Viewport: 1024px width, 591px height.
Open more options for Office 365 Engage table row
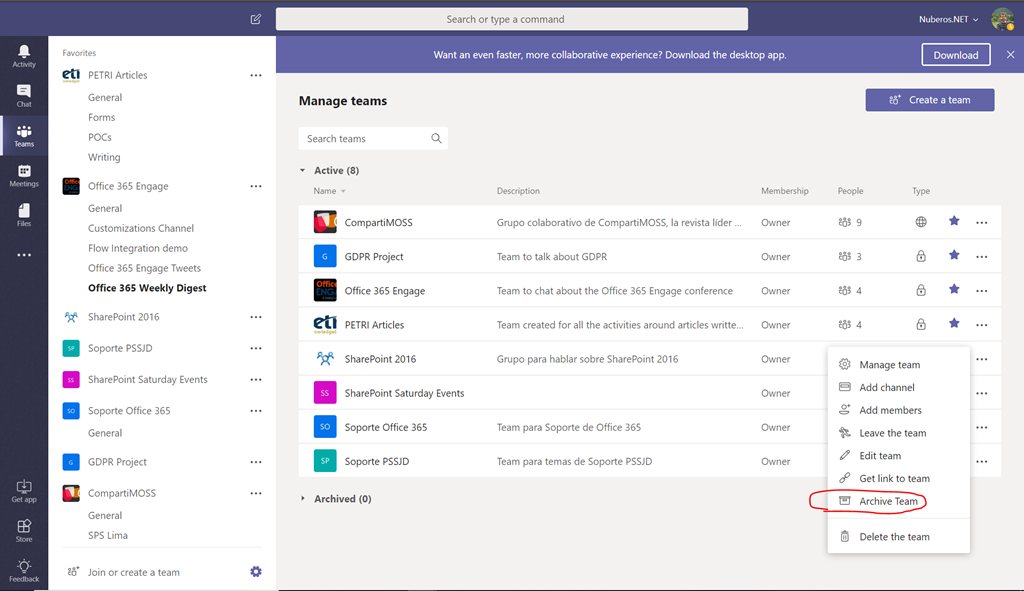[982, 291]
